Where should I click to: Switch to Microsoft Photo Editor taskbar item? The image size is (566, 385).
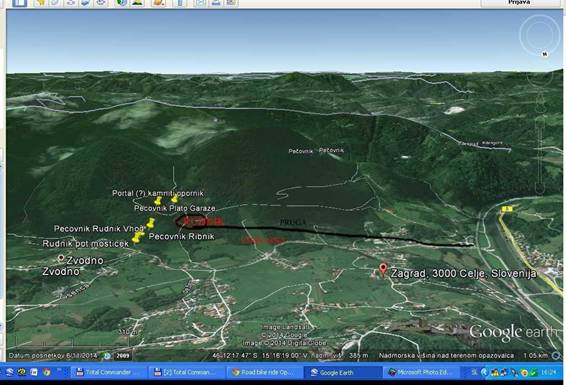click(420, 372)
